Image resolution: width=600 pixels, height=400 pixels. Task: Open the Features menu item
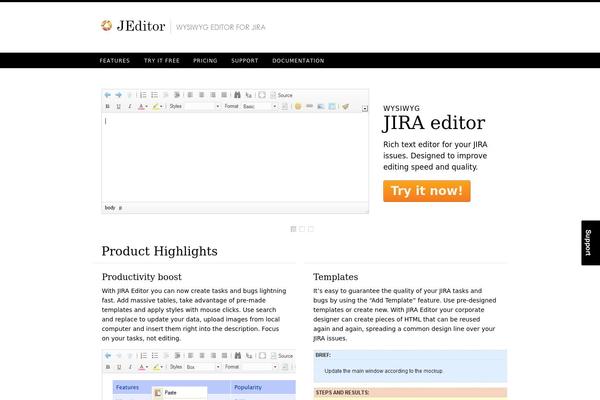pos(115,60)
